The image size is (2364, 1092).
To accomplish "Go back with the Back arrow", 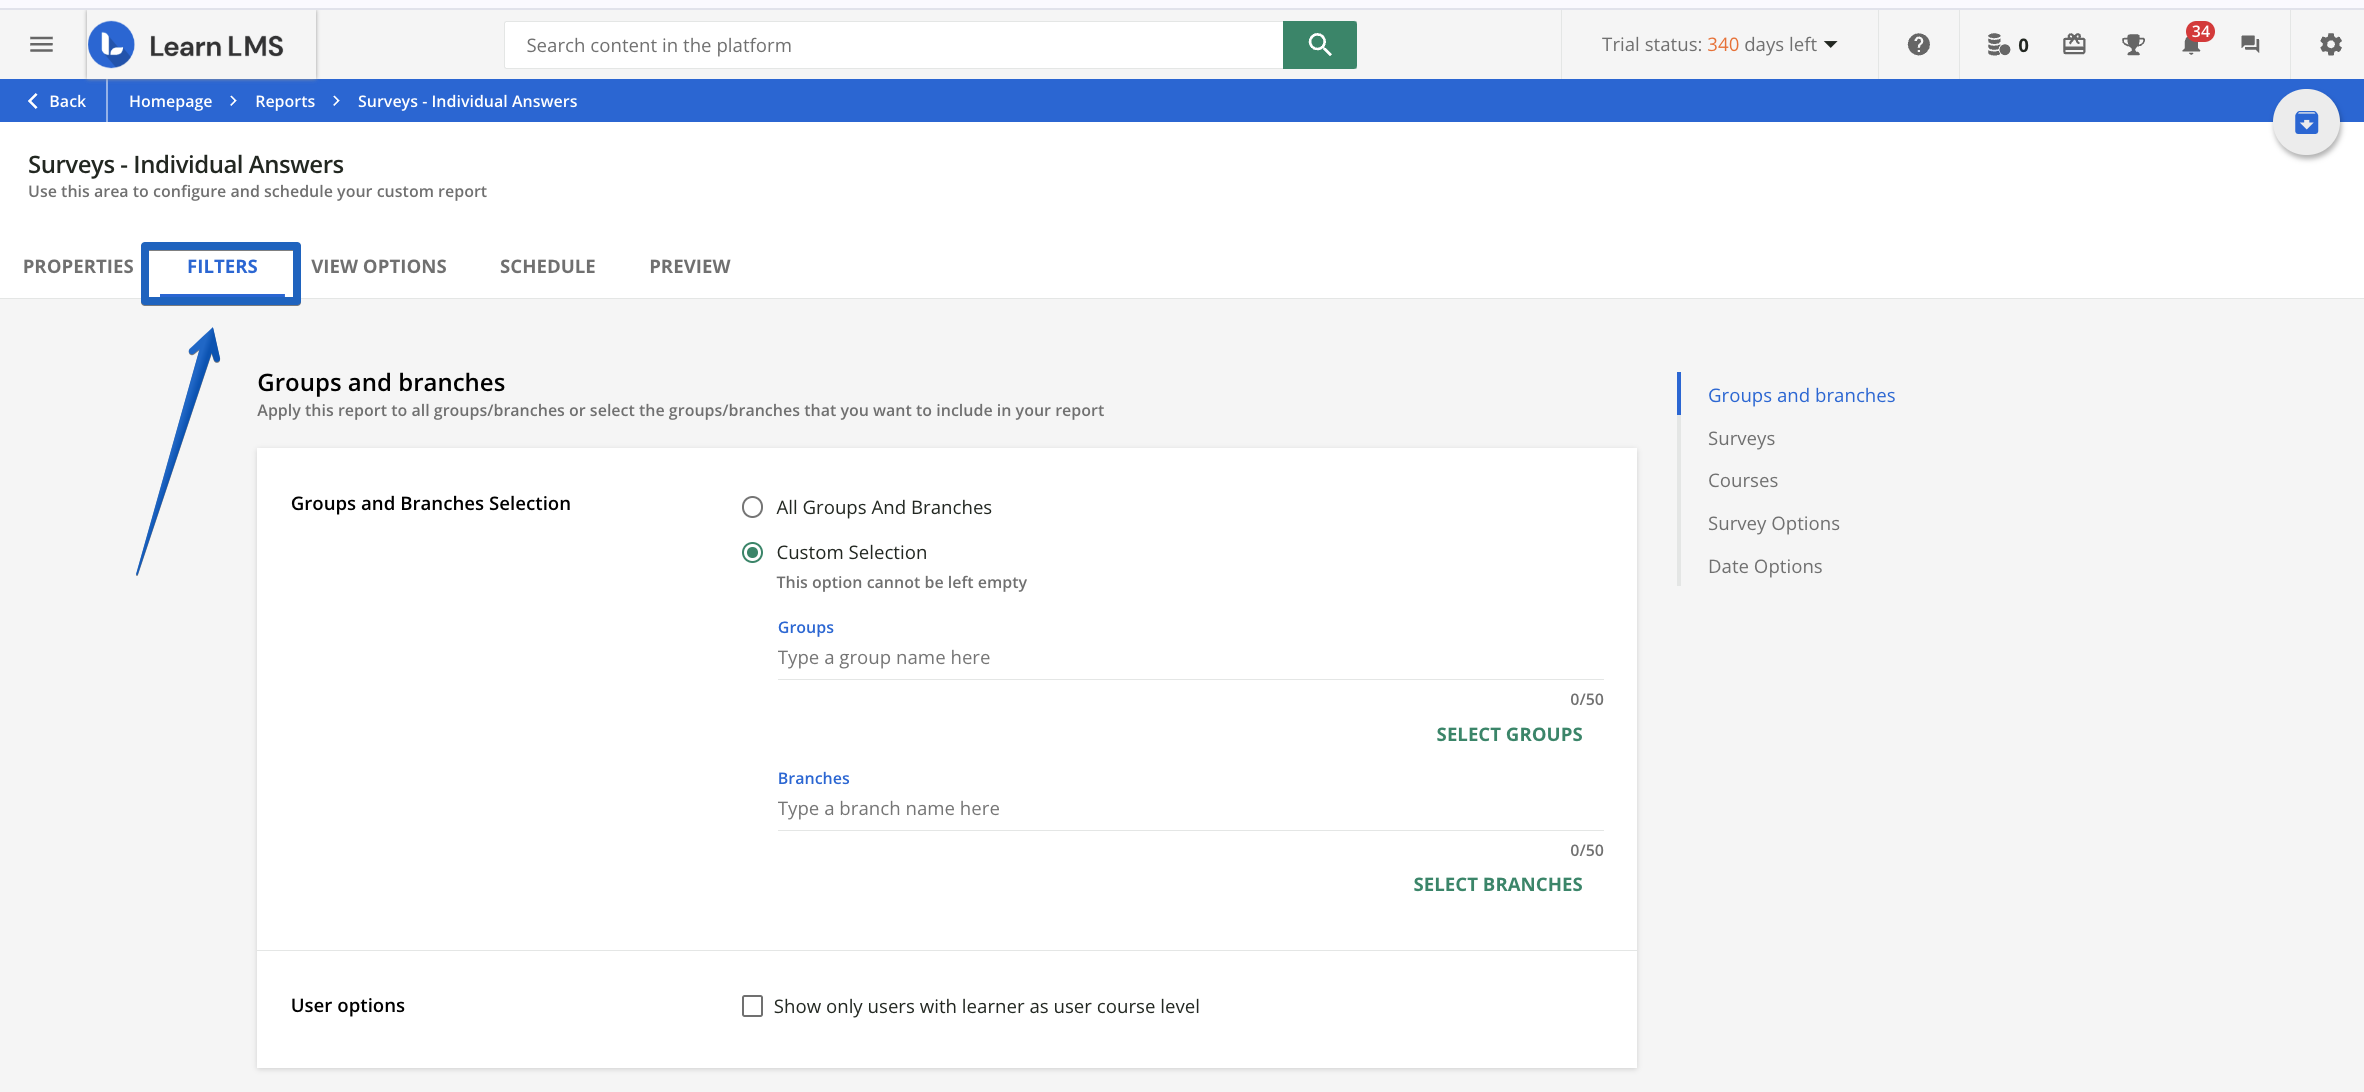I will (57, 101).
